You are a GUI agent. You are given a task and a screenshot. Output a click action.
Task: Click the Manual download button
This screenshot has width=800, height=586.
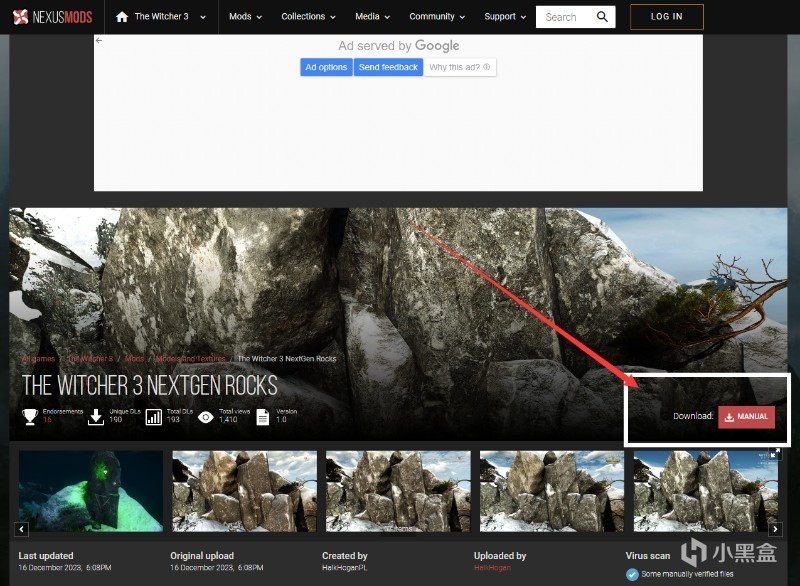pyautogui.click(x=746, y=417)
